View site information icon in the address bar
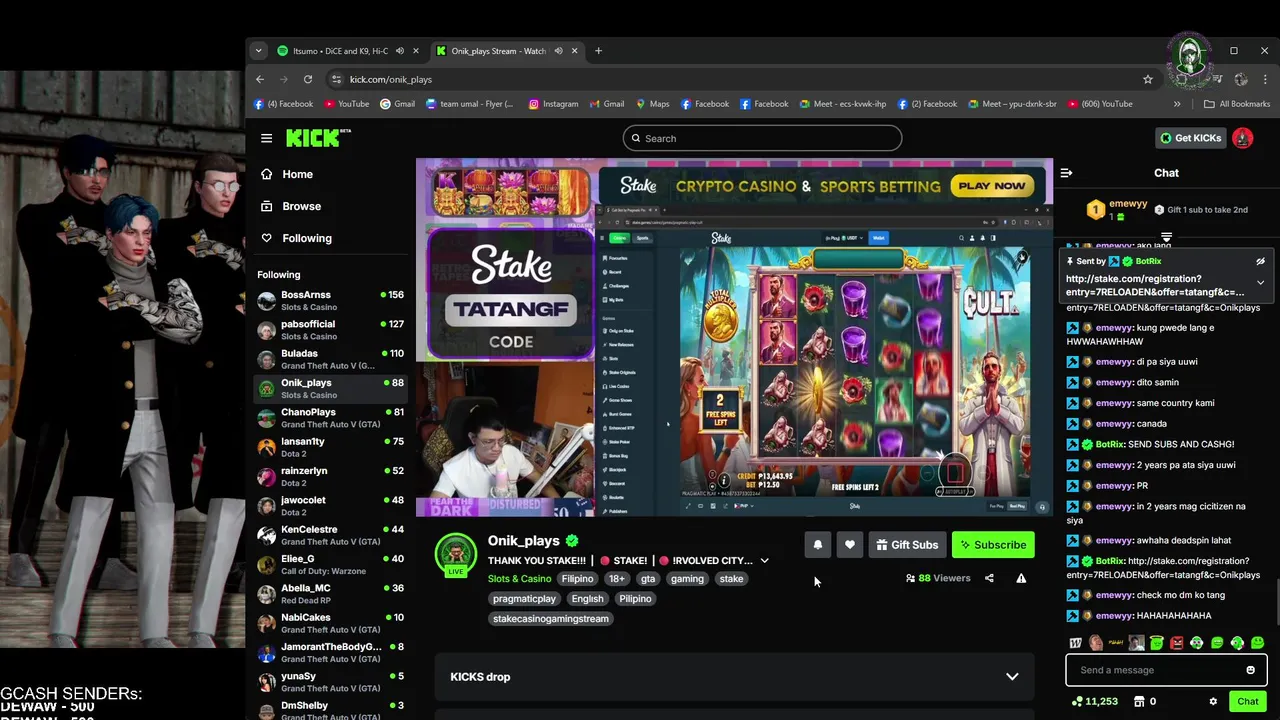The height and width of the screenshot is (720, 1280). point(336,79)
